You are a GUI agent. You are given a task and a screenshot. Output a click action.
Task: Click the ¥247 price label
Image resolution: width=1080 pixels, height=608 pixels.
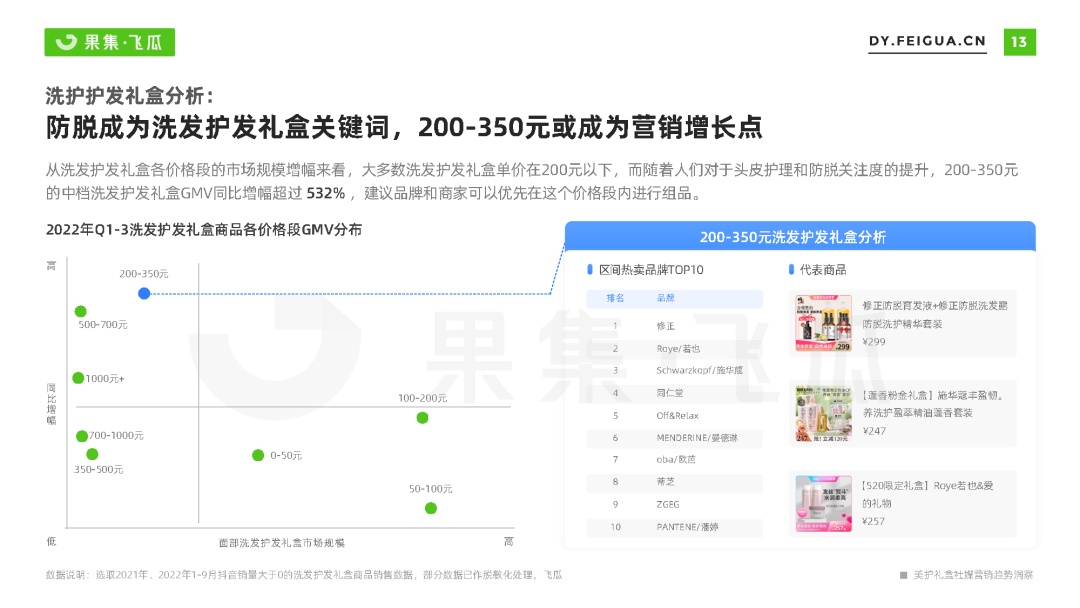[874, 431]
